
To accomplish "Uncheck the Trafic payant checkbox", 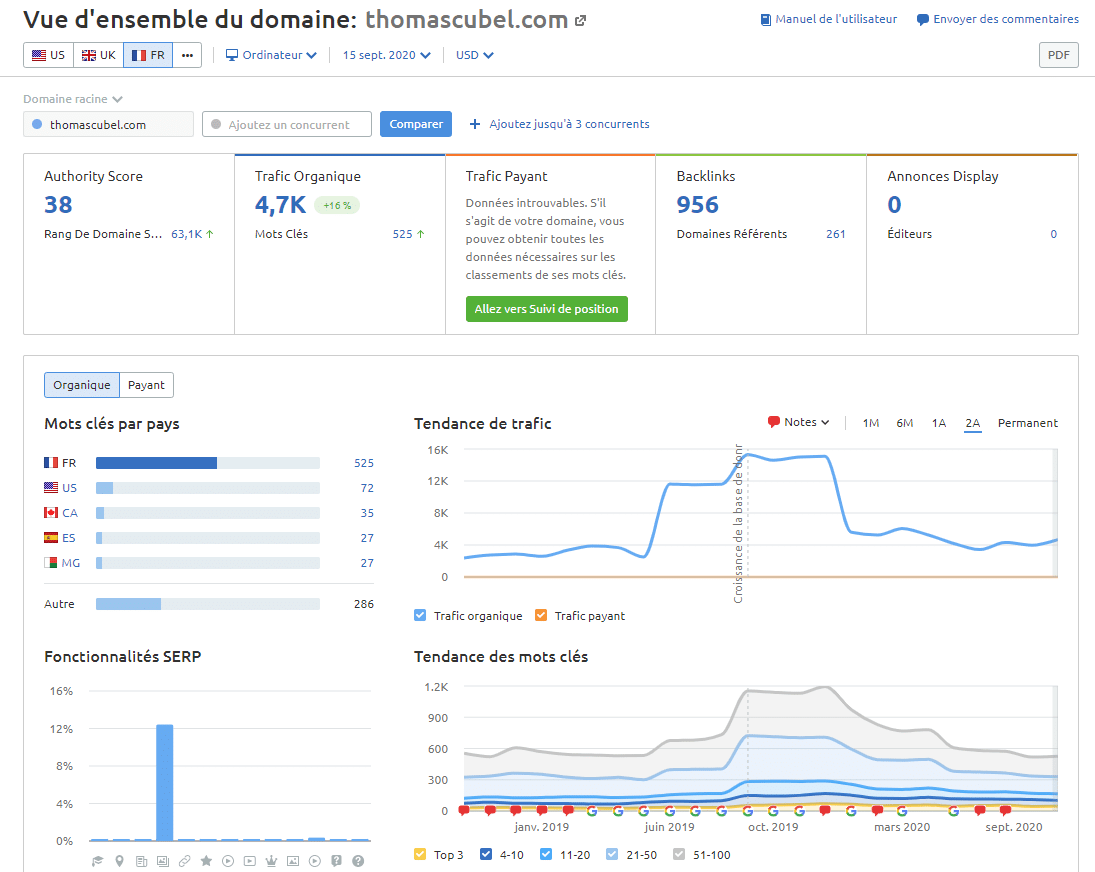I will [x=541, y=615].
